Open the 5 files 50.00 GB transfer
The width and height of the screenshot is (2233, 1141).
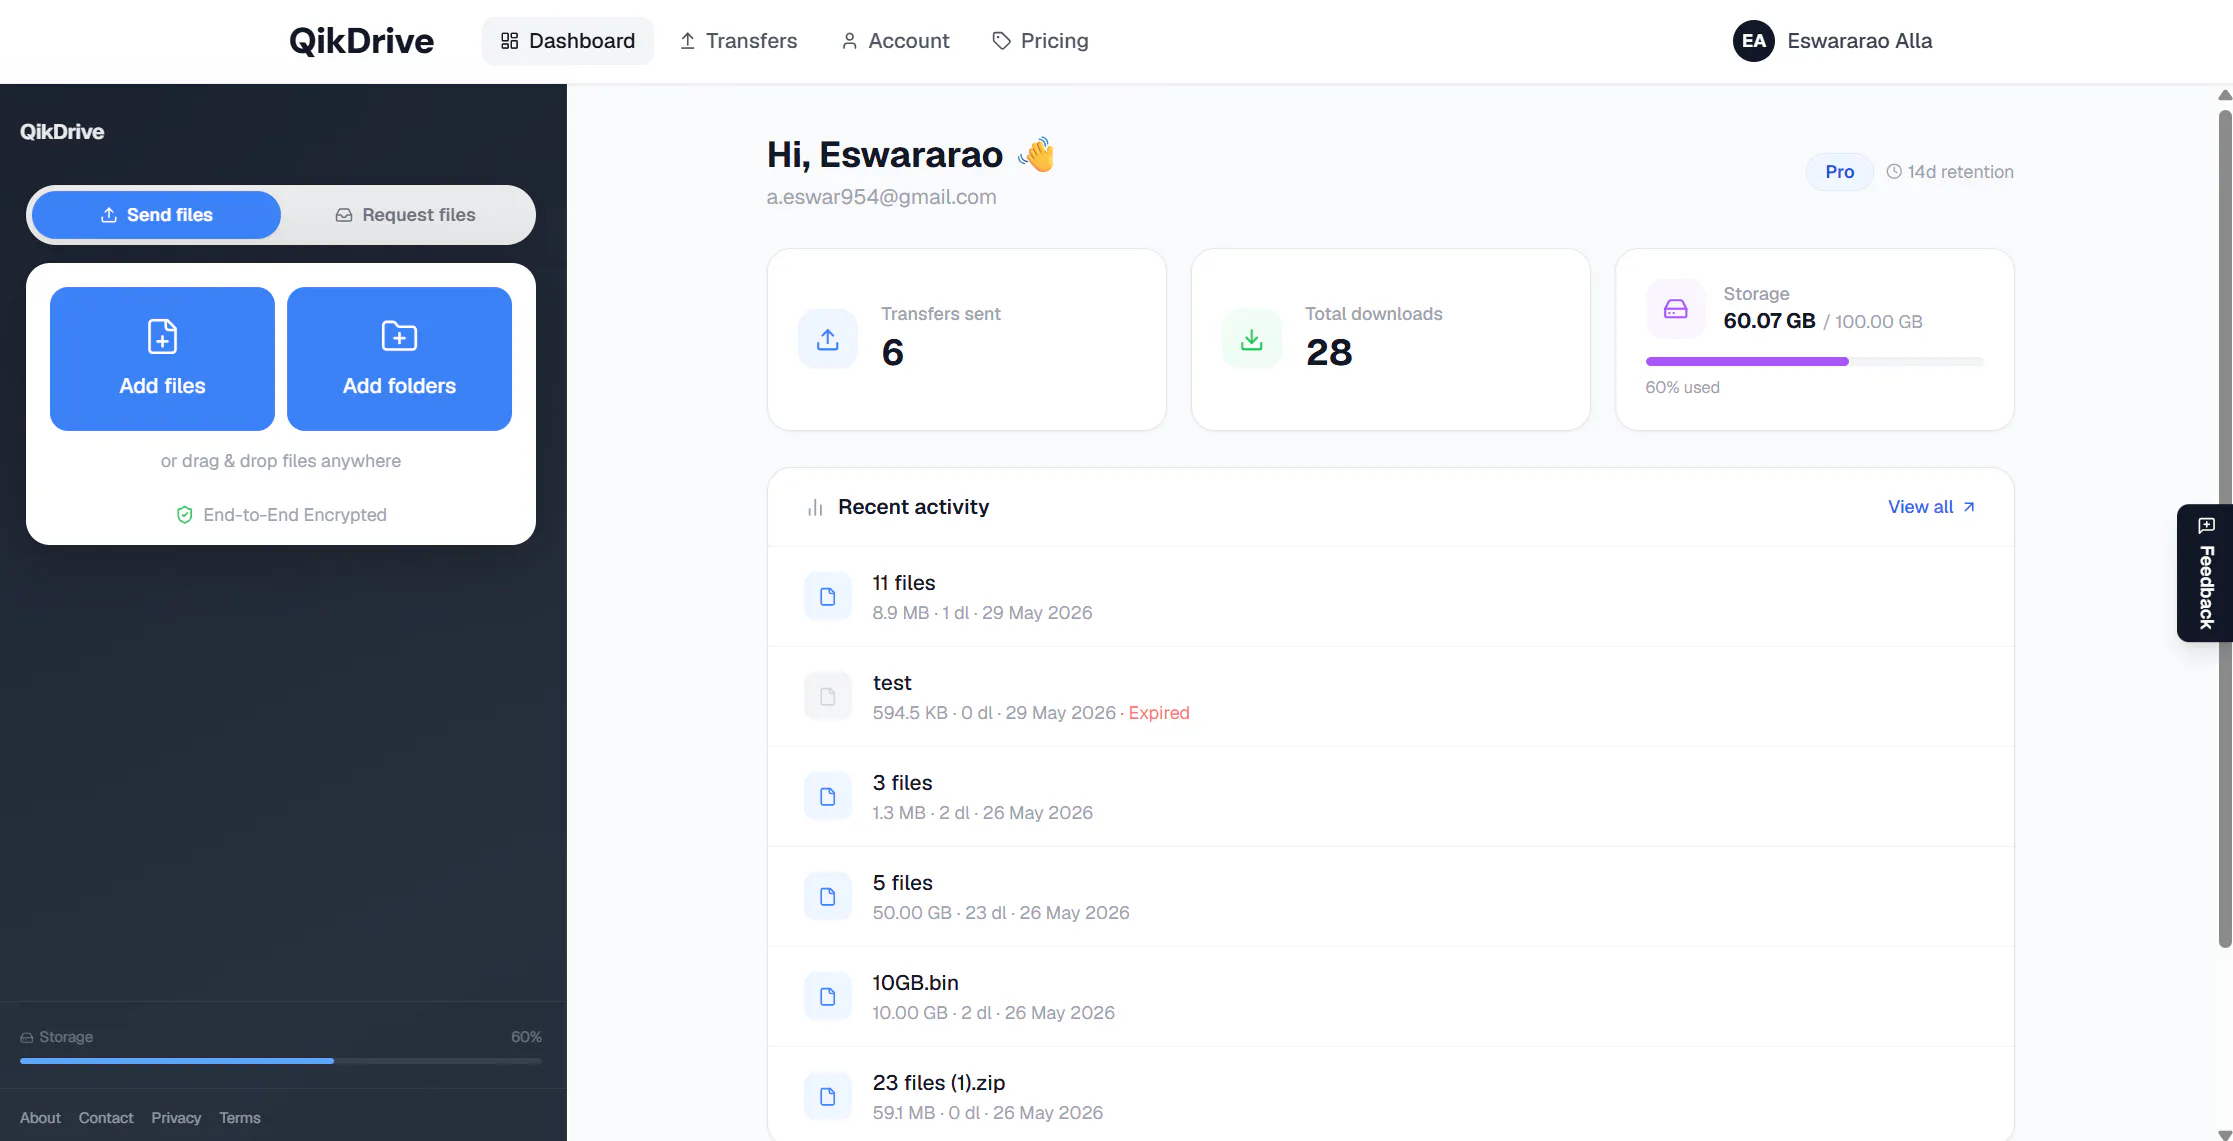pos(1390,897)
